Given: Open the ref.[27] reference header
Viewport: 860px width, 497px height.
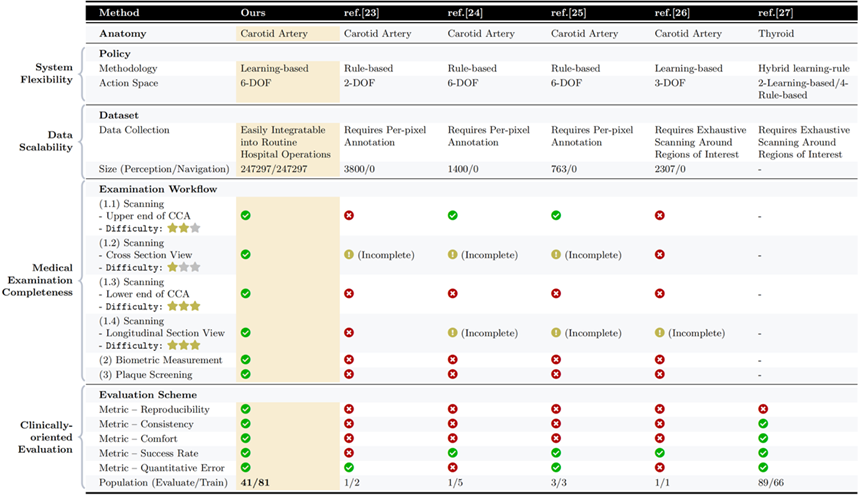Looking at the screenshot, I should pos(777,13).
